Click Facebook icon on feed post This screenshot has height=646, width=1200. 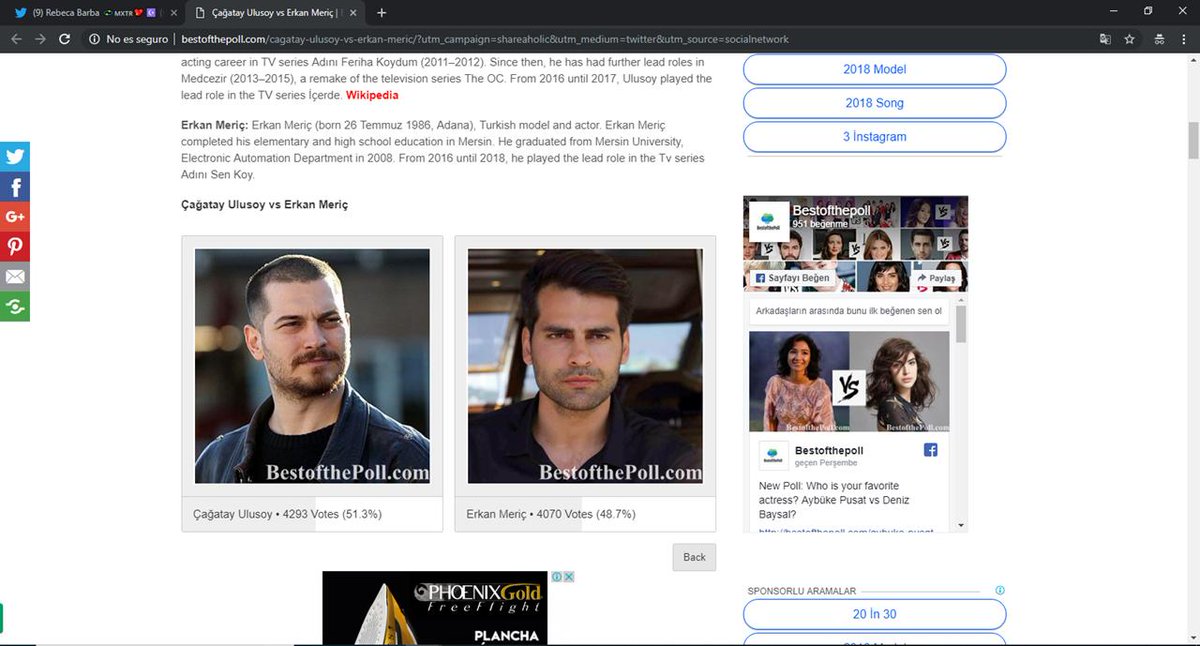931,451
